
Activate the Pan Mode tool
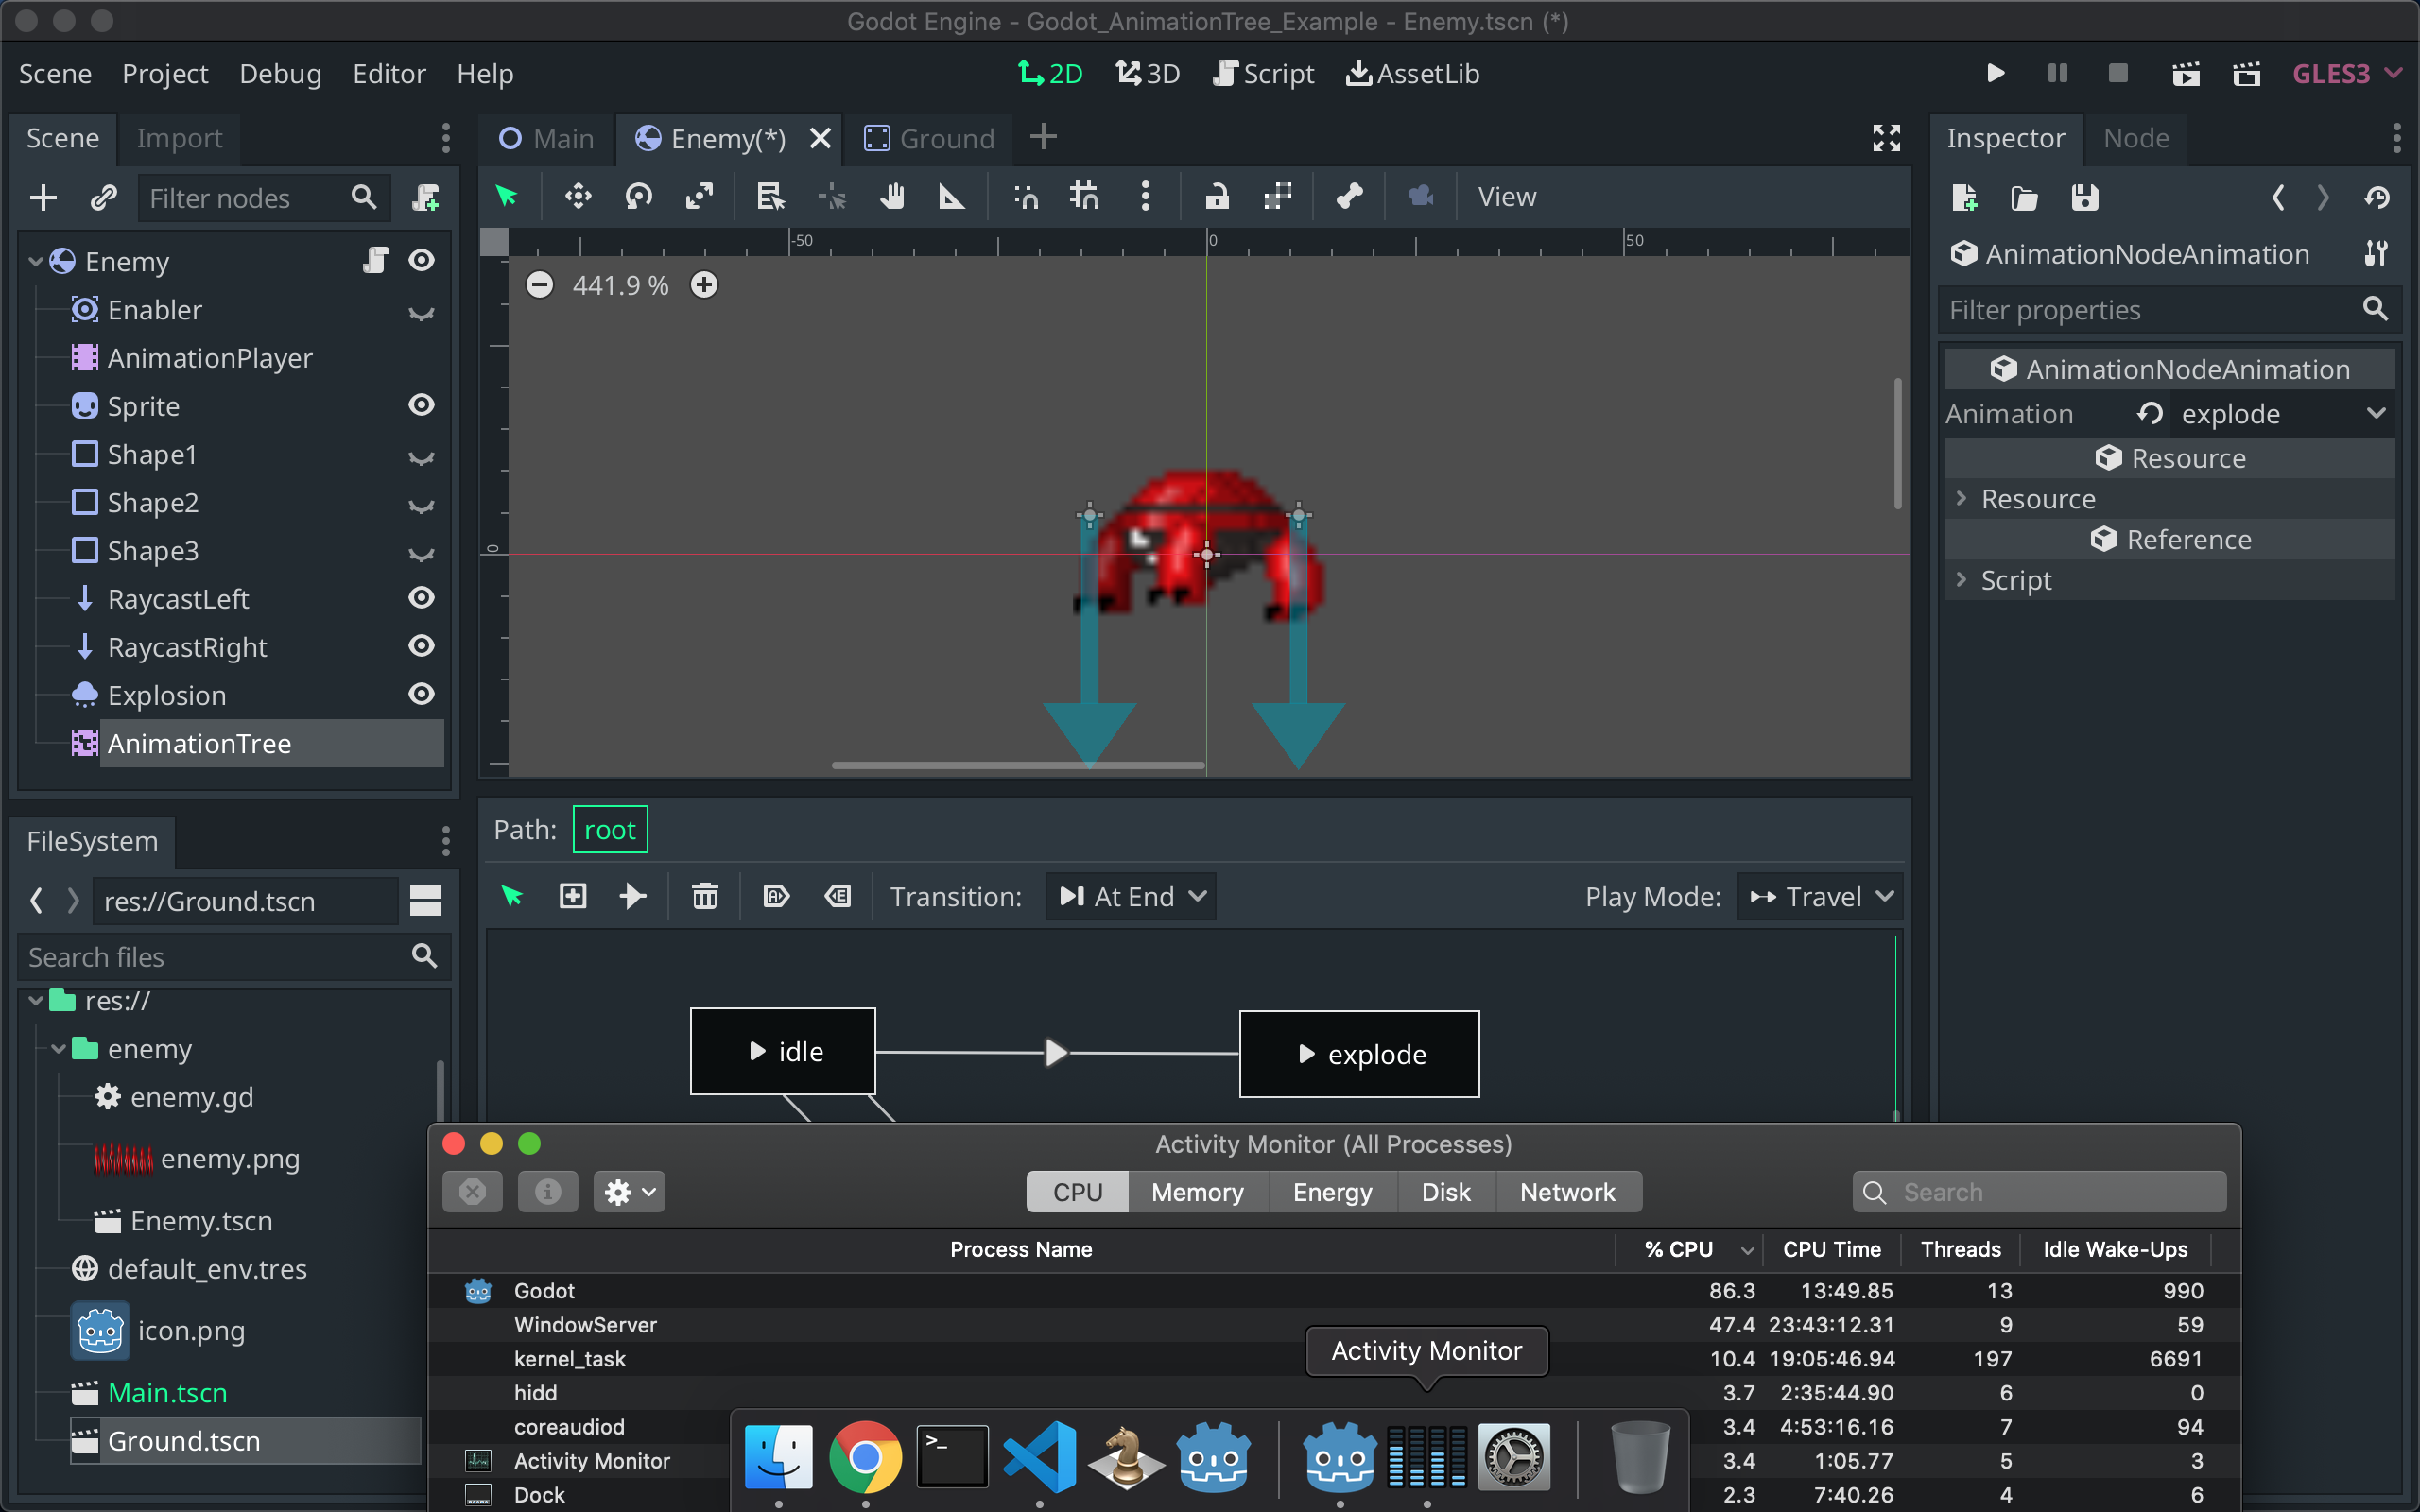point(891,196)
